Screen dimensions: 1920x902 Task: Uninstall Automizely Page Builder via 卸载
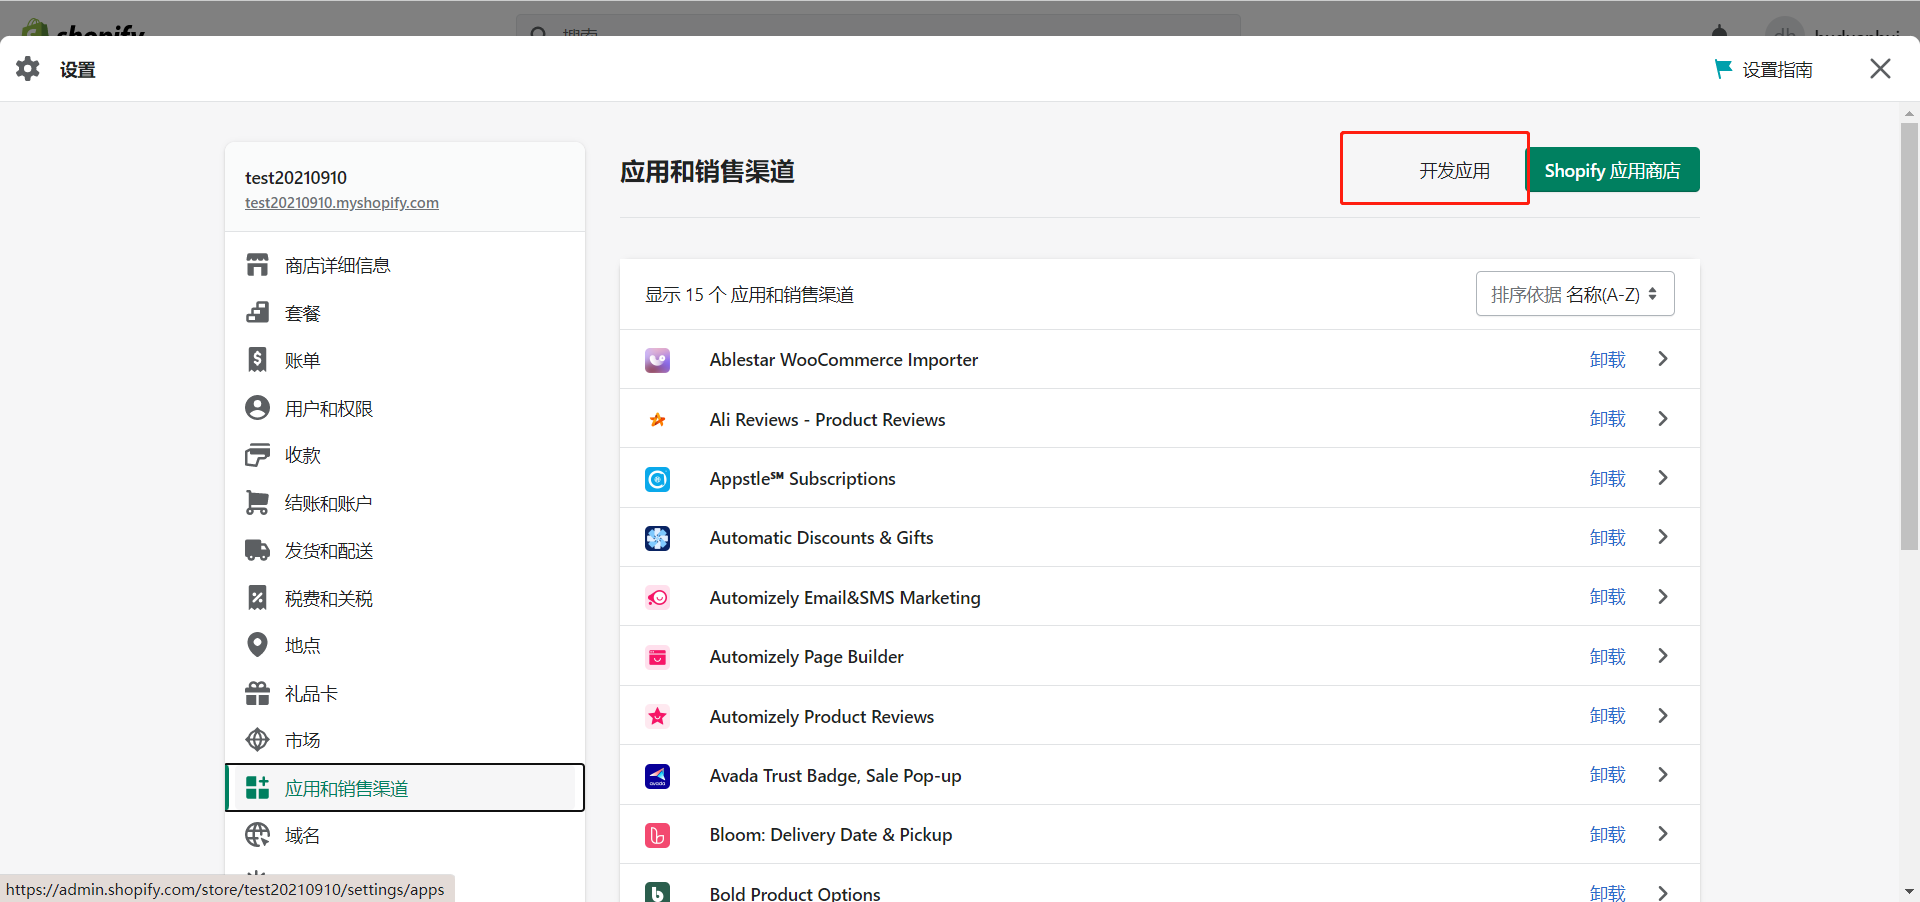click(x=1608, y=656)
